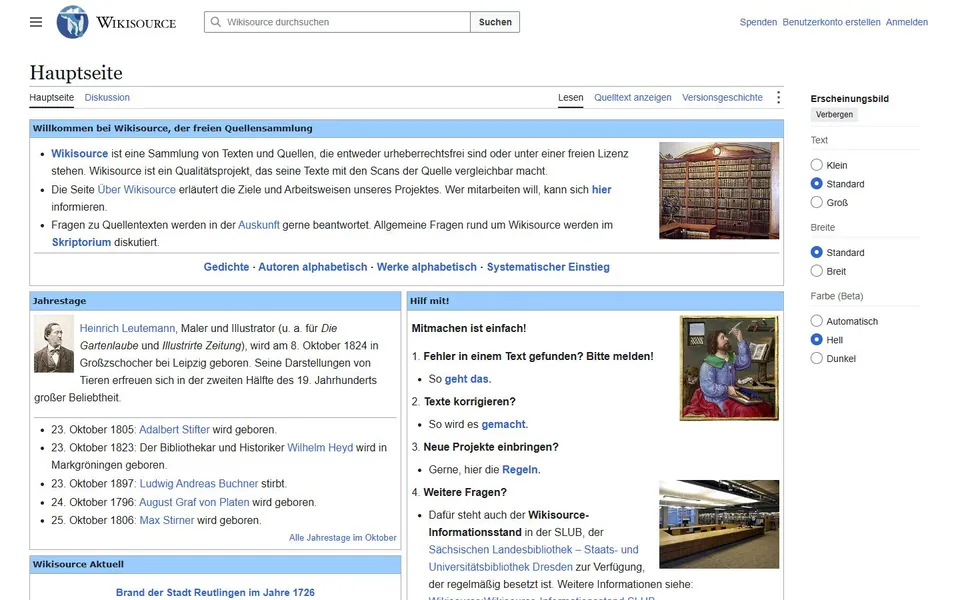Open Werke alphabetisch link

coord(427,267)
